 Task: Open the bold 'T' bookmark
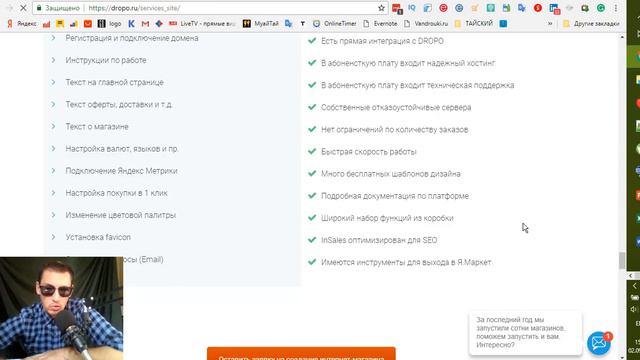tap(302, 24)
